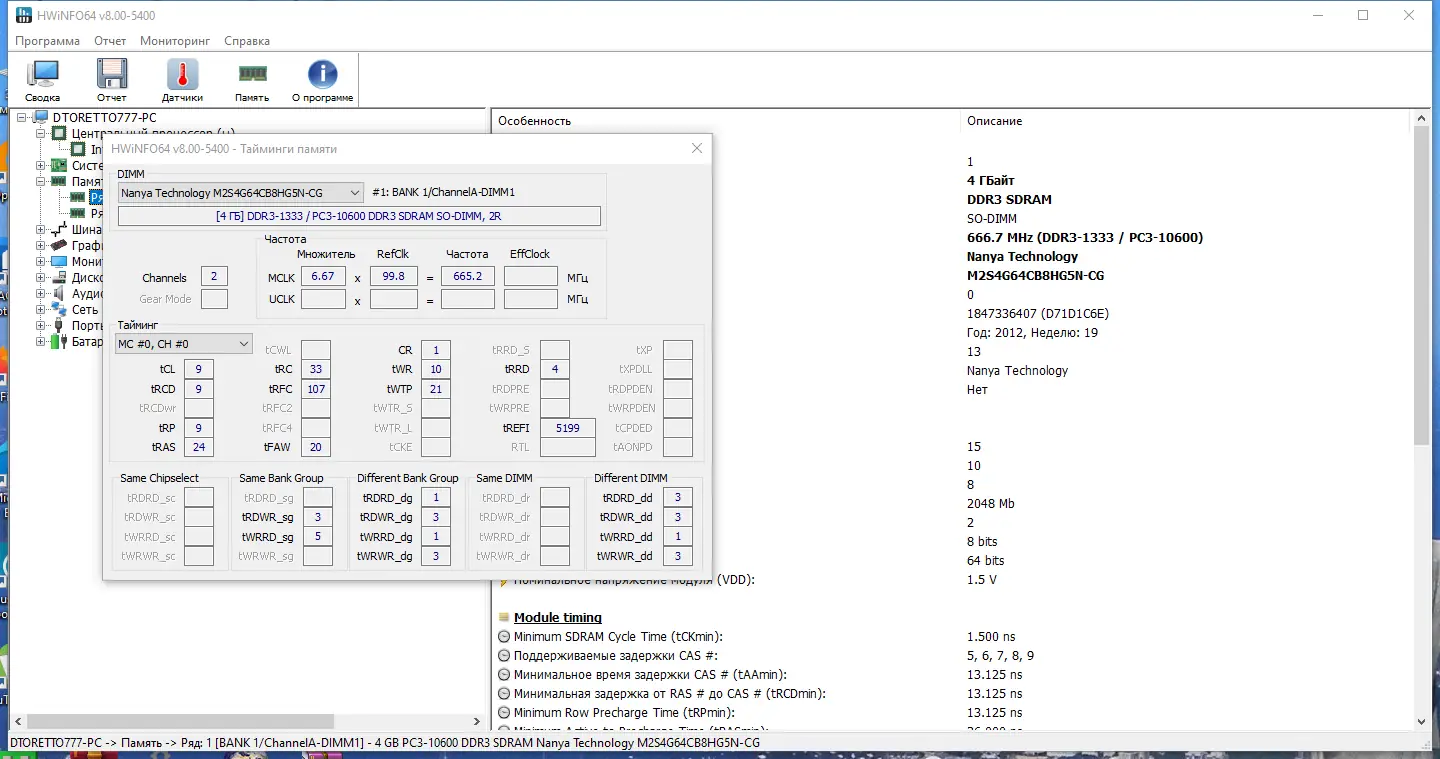
Task: Click the tREFI value field
Action: [567, 427]
